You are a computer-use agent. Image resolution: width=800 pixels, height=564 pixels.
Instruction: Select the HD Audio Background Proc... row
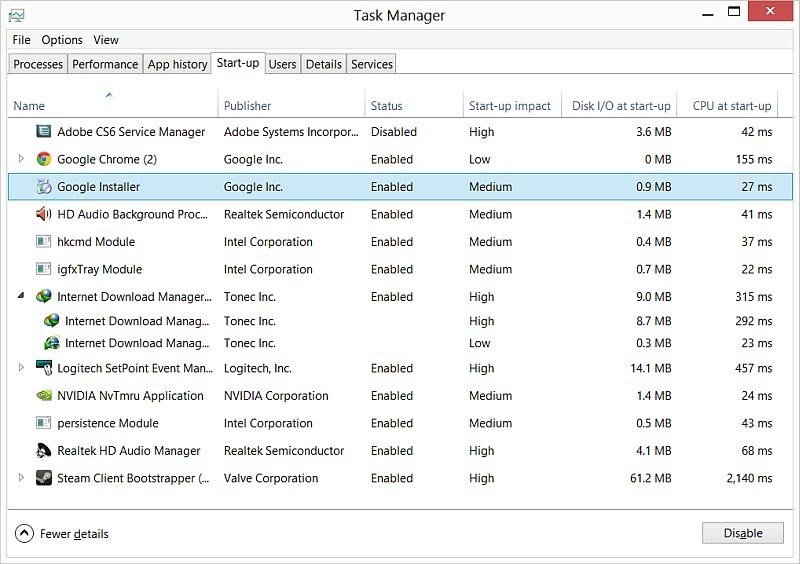(401, 214)
